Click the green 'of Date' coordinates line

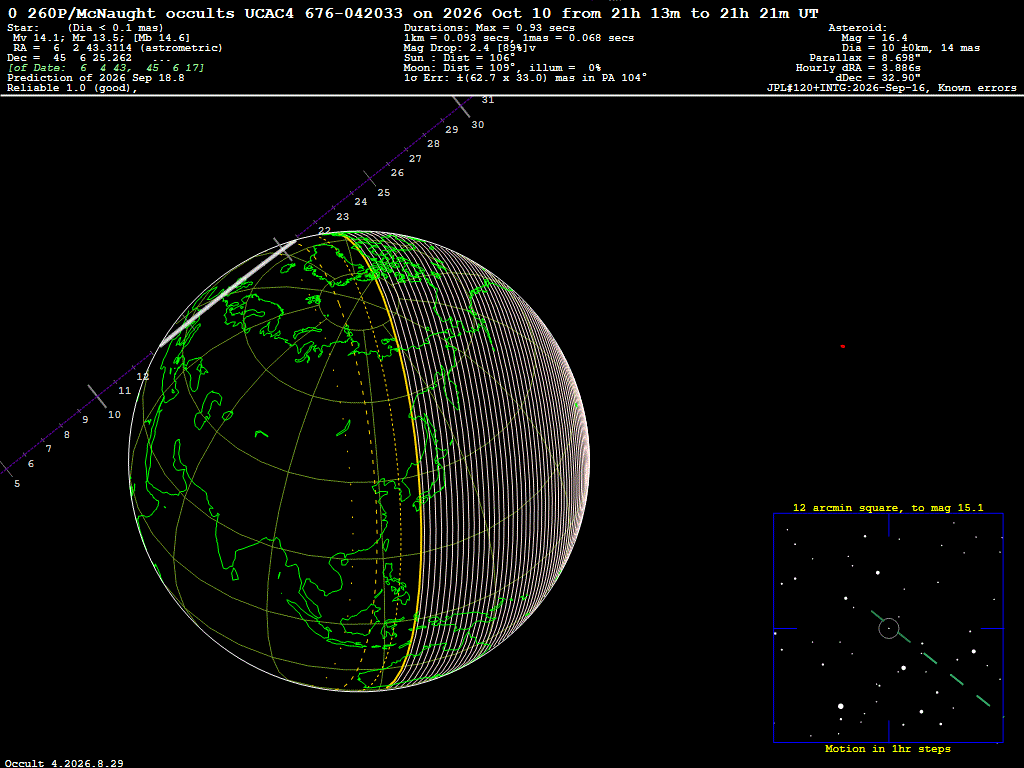pos(106,68)
